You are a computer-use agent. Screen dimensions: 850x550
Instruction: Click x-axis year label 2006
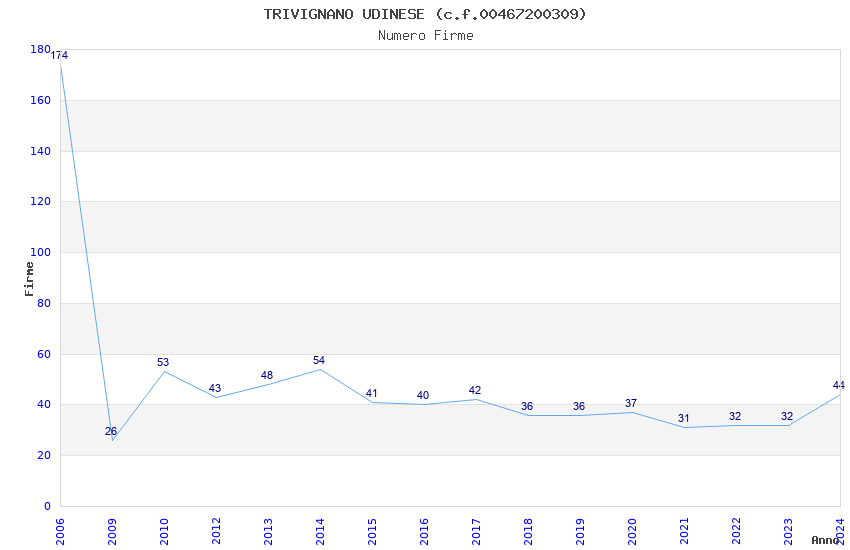pos(60,532)
